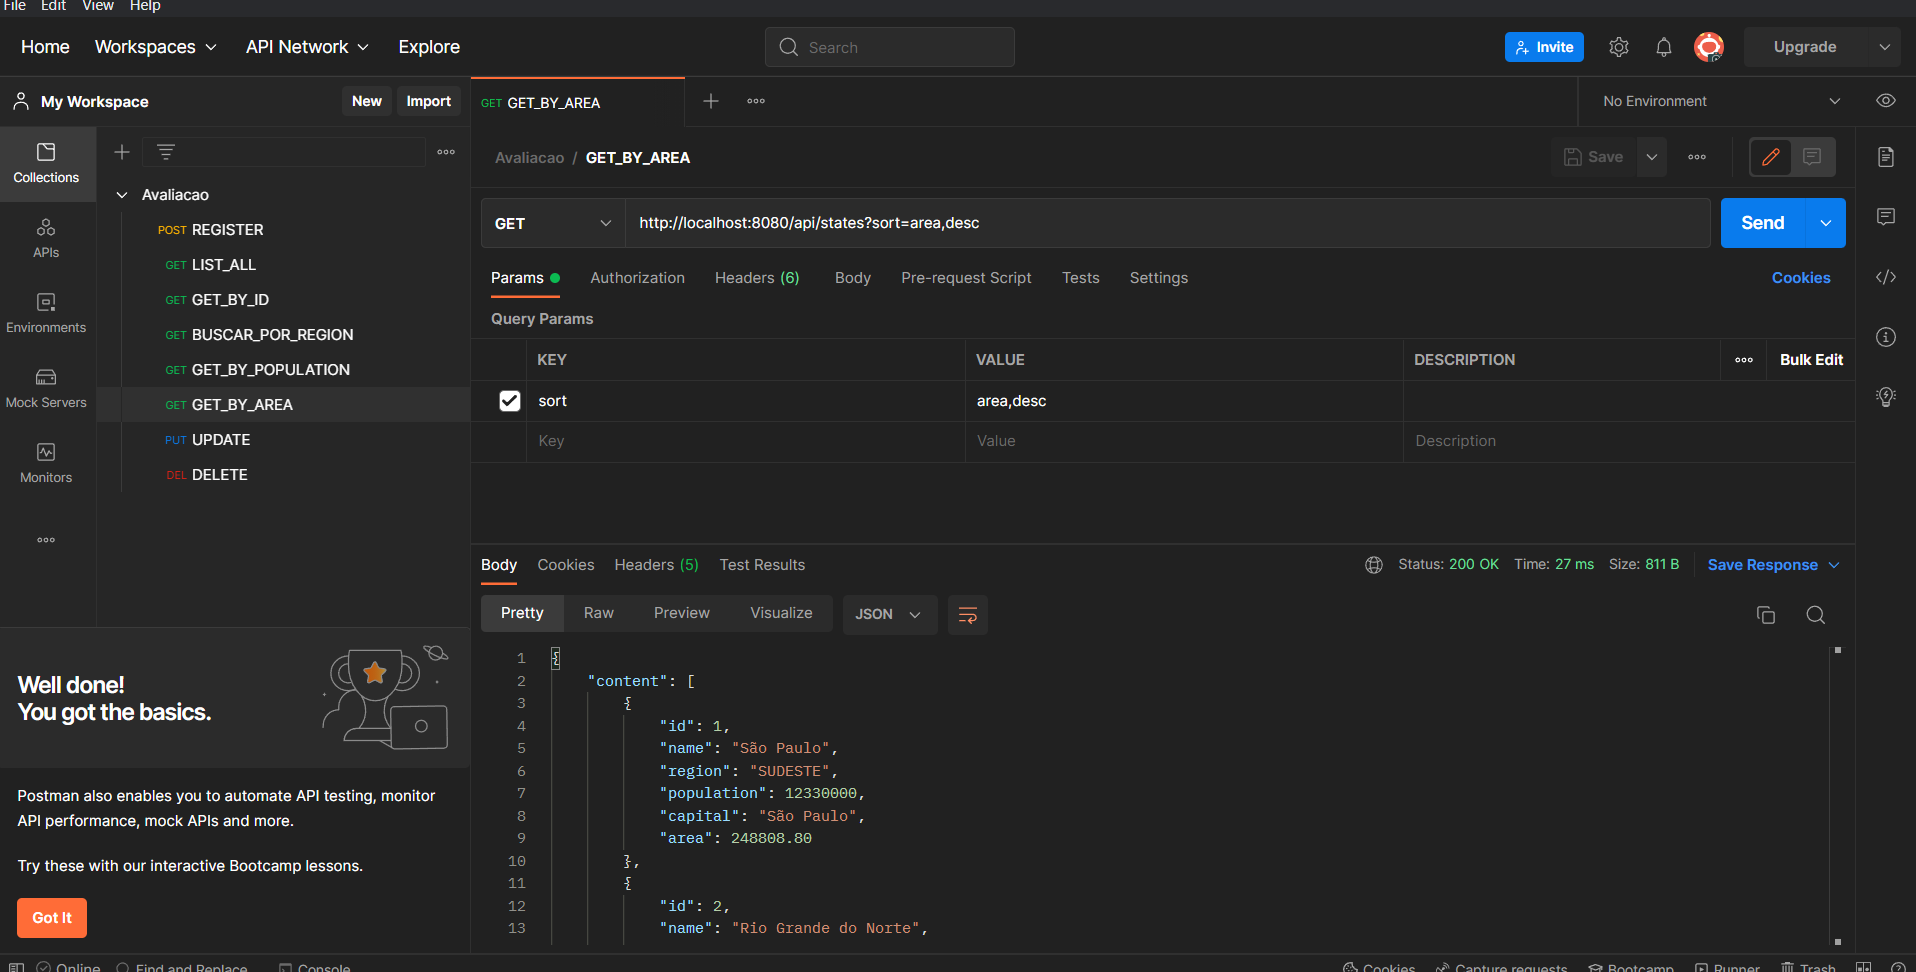Screen dimensions: 1916x972
Task: Open the Mock Servers sidebar panel
Action: (46, 389)
